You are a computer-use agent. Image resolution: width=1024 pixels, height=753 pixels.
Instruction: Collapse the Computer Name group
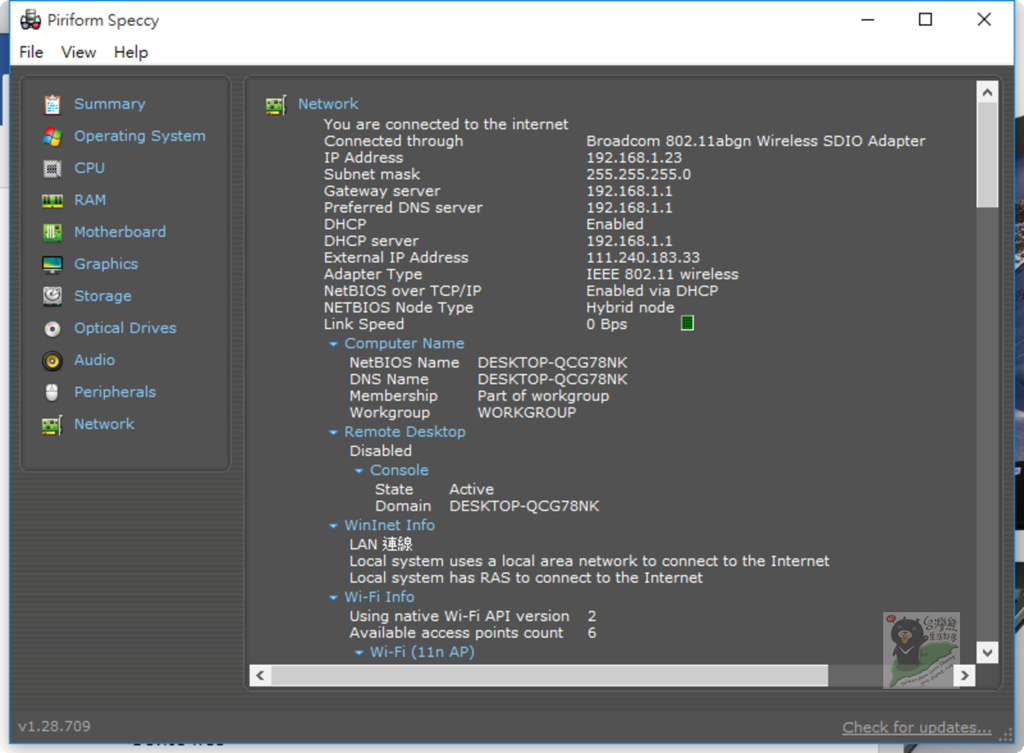pos(333,344)
